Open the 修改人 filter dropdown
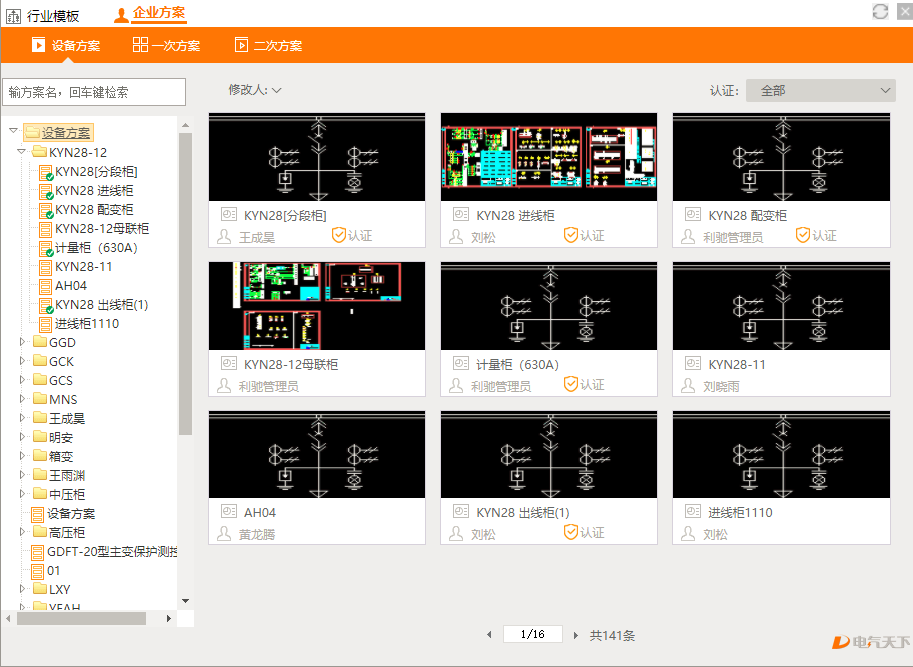 [x=255, y=90]
